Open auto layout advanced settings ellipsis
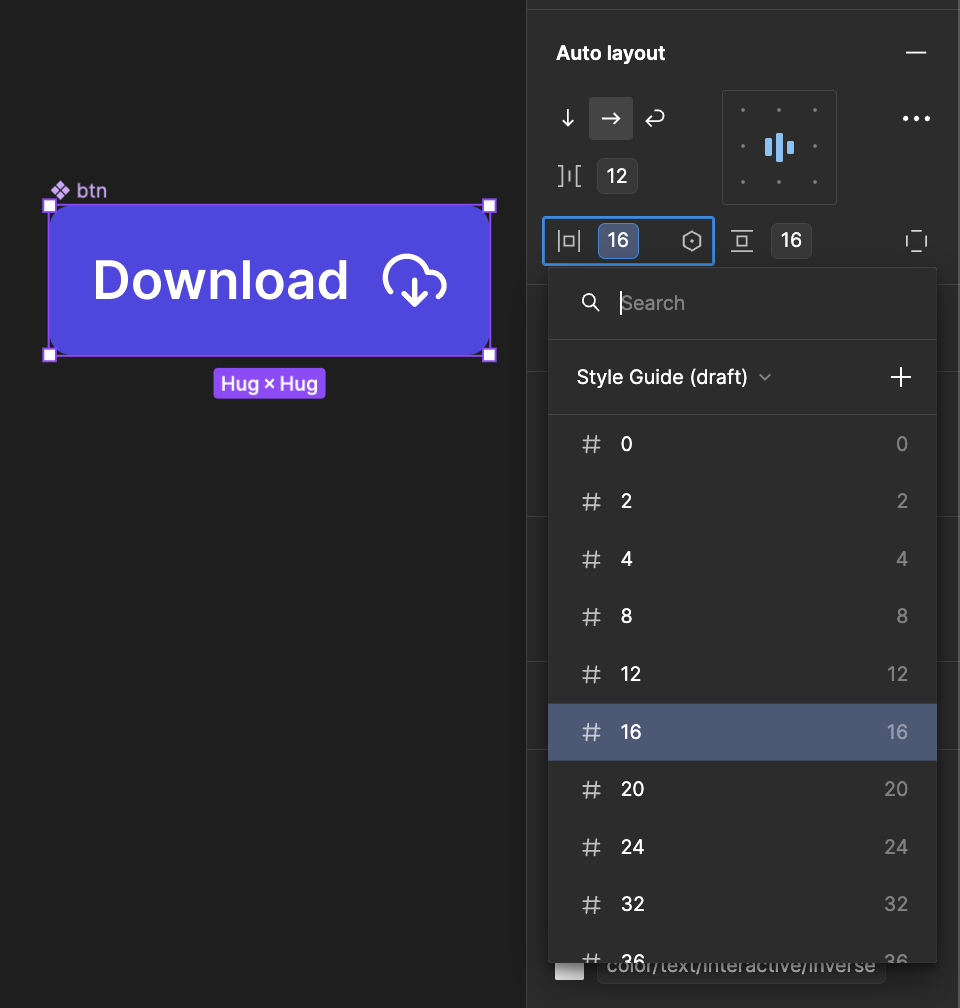 click(916, 118)
